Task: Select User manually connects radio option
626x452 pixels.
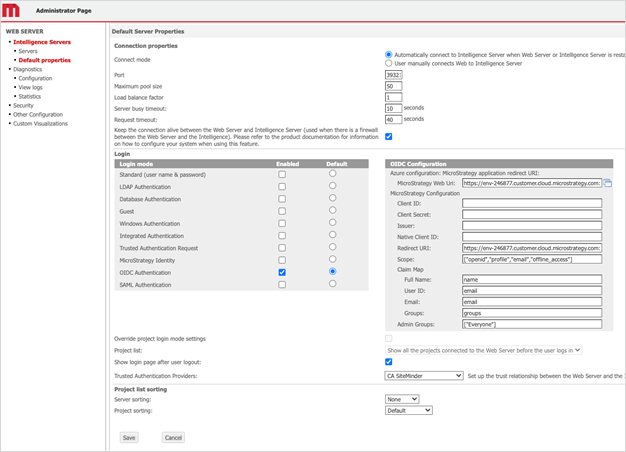Action: [389, 63]
